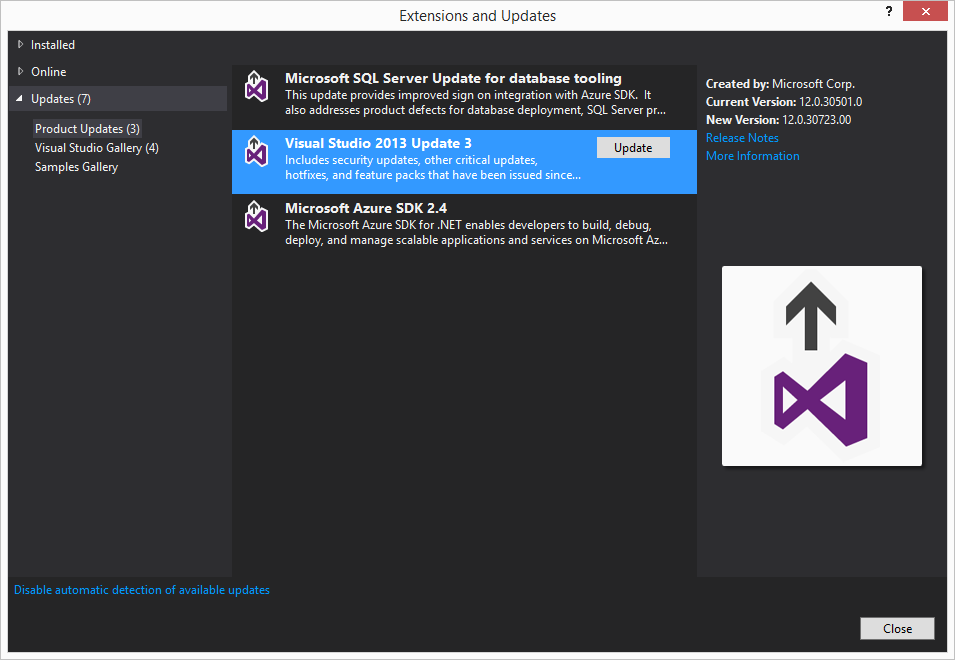Collapse the Updates (7) section

pyautogui.click(x=21, y=99)
